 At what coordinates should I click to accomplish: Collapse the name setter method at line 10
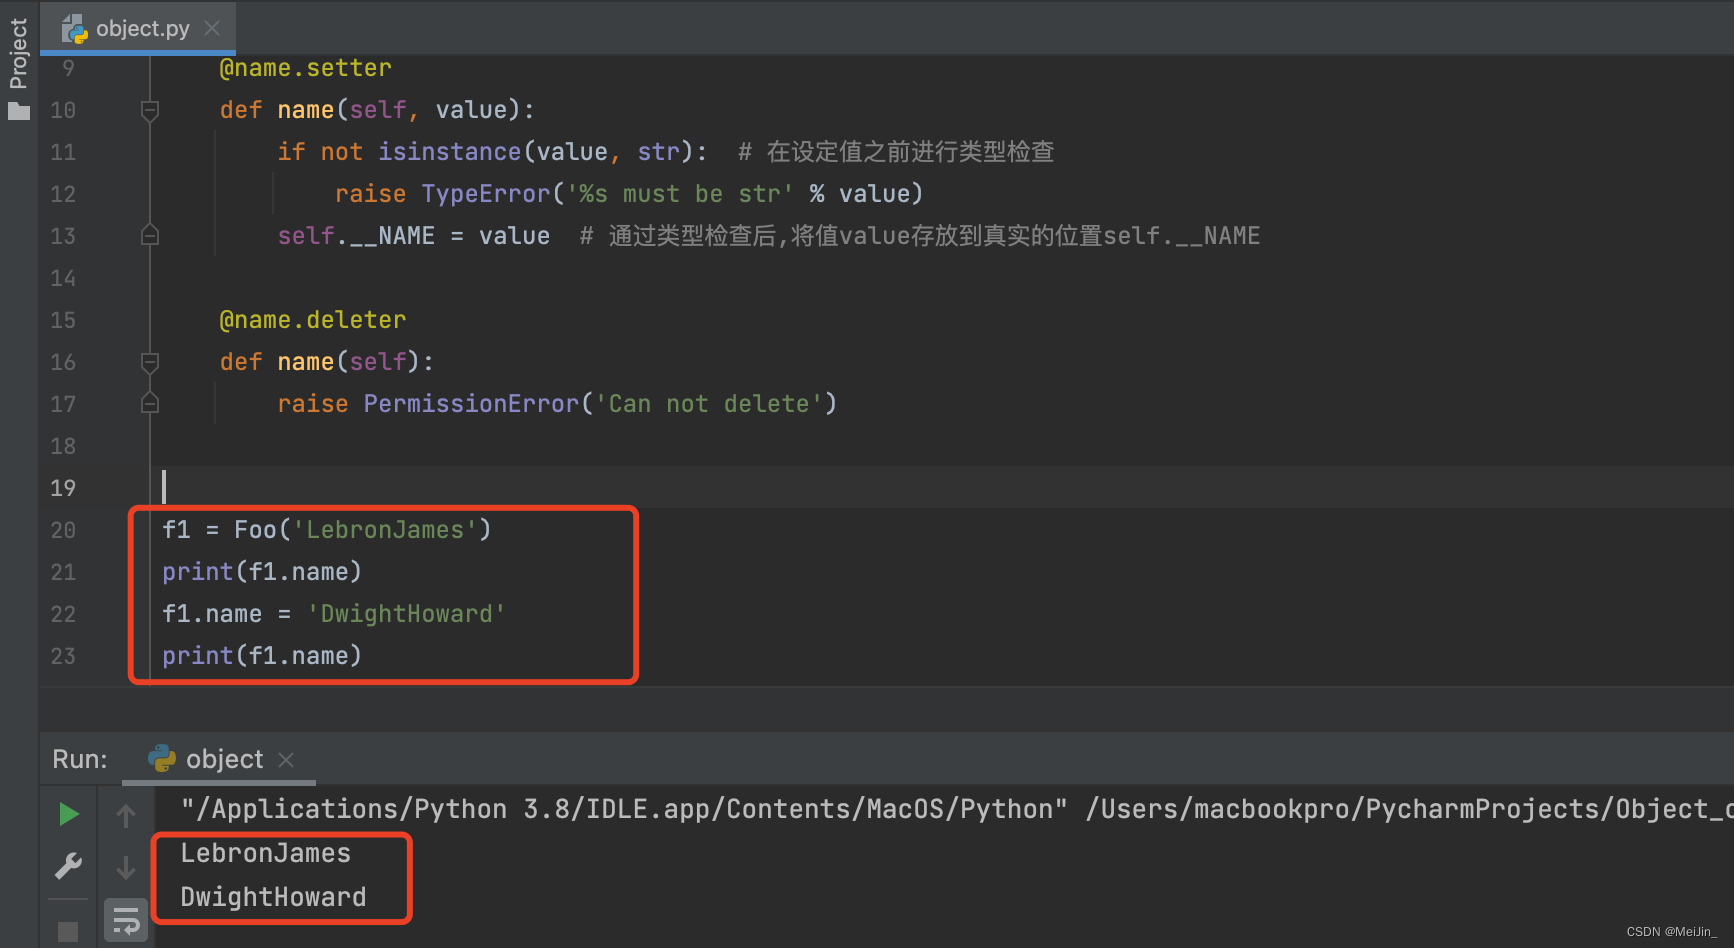(x=150, y=110)
